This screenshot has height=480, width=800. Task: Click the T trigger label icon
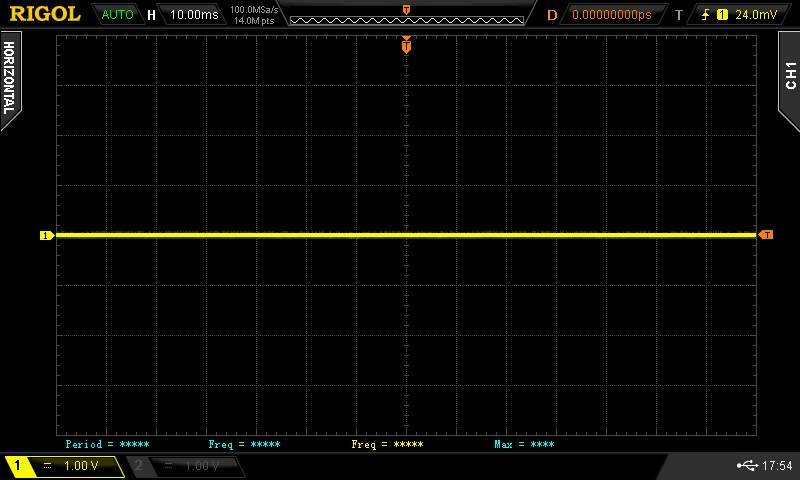tap(679, 15)
